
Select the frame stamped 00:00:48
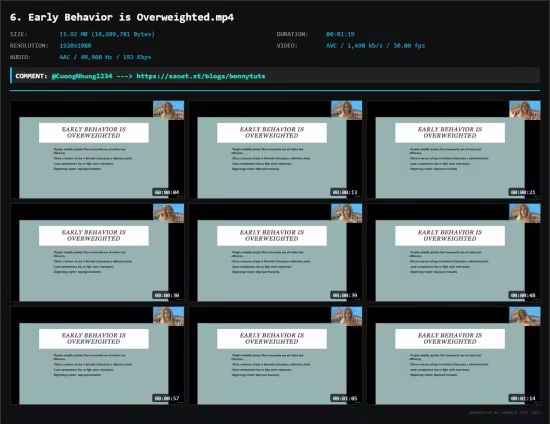[x=454, y=253]
